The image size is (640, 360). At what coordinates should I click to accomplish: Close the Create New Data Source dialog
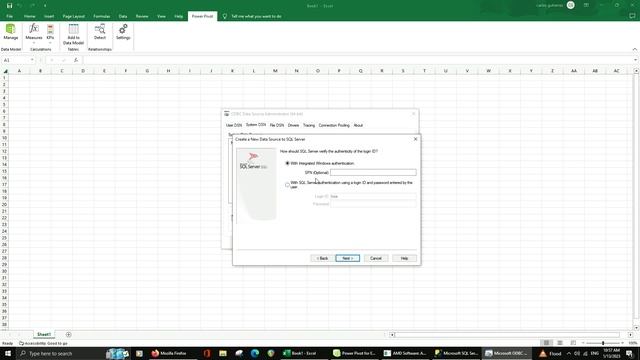point(416,139)
